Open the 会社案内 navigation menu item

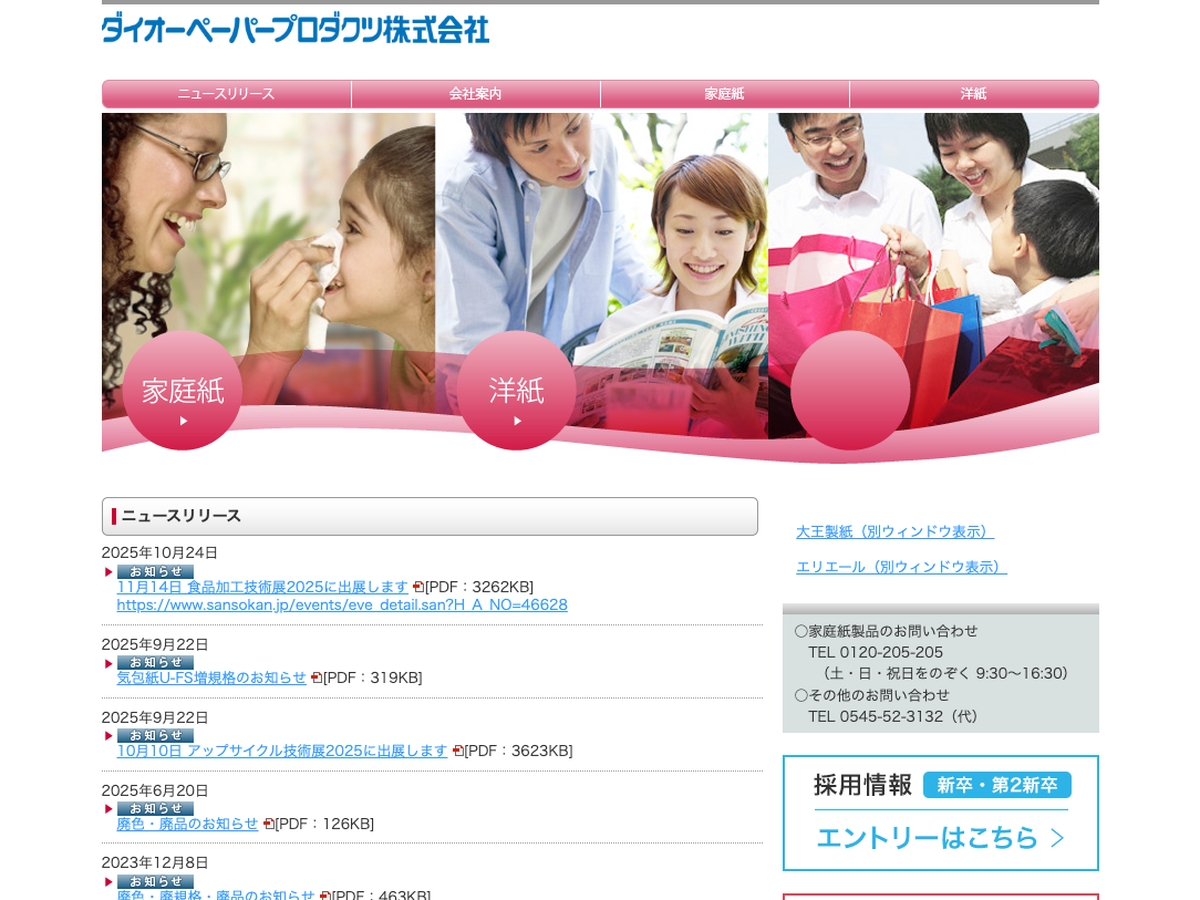475,94
